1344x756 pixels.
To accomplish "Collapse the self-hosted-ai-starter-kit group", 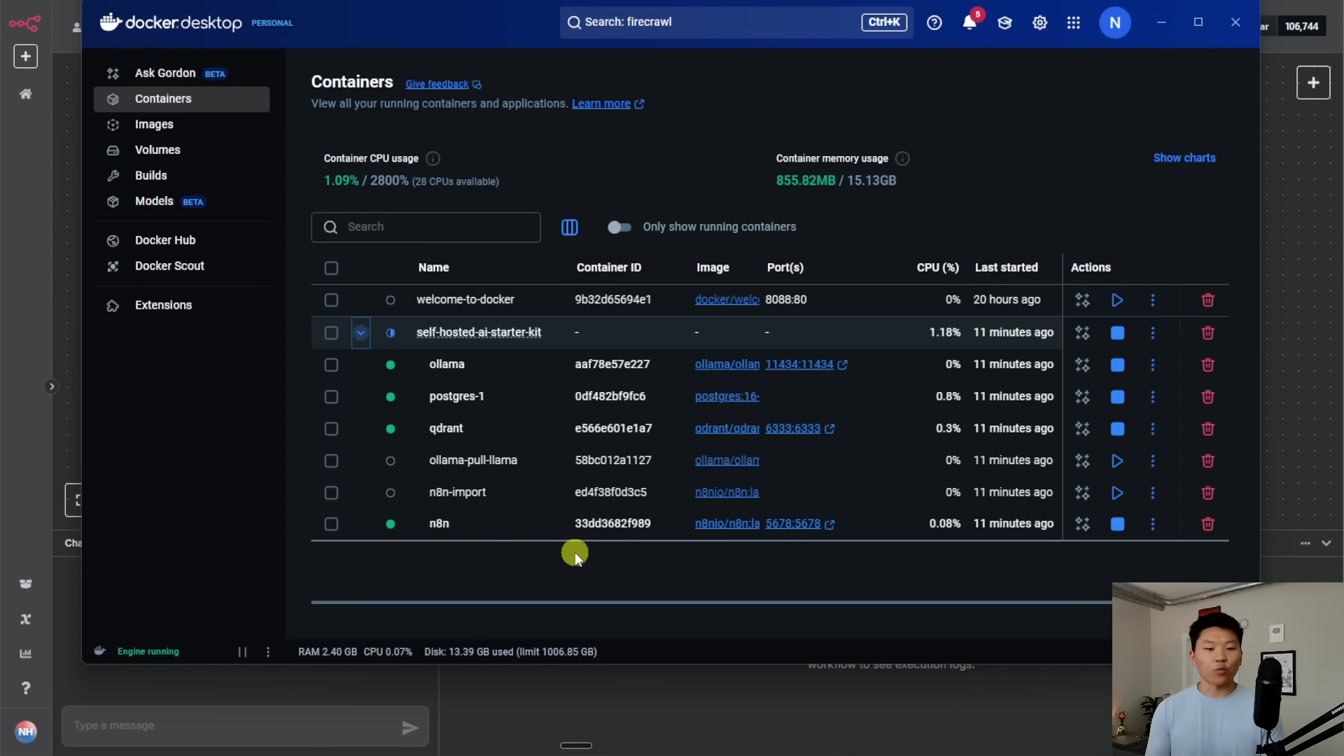I will point(361,332).
